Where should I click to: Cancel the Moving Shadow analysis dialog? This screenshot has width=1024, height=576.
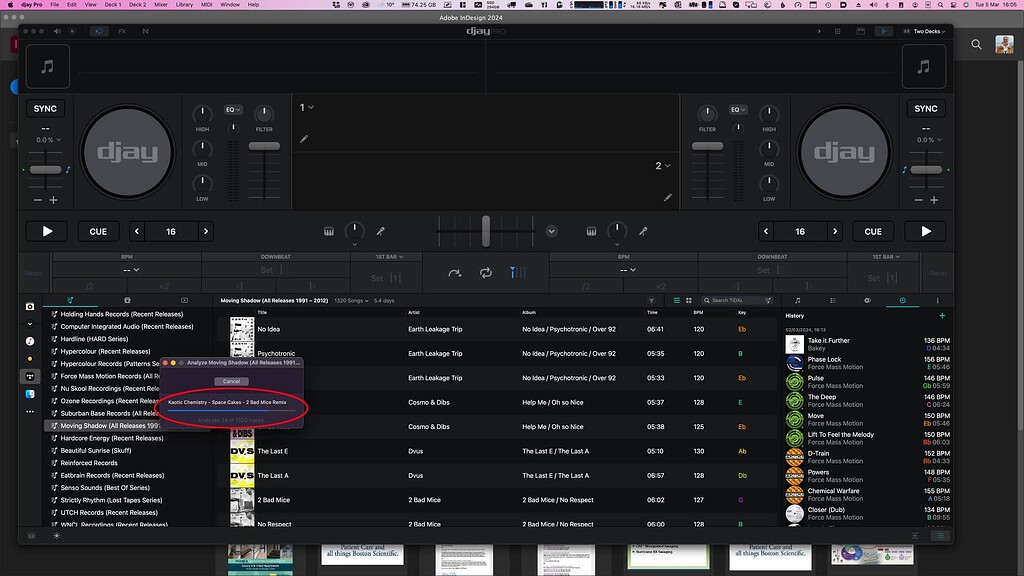pos(234,381)
